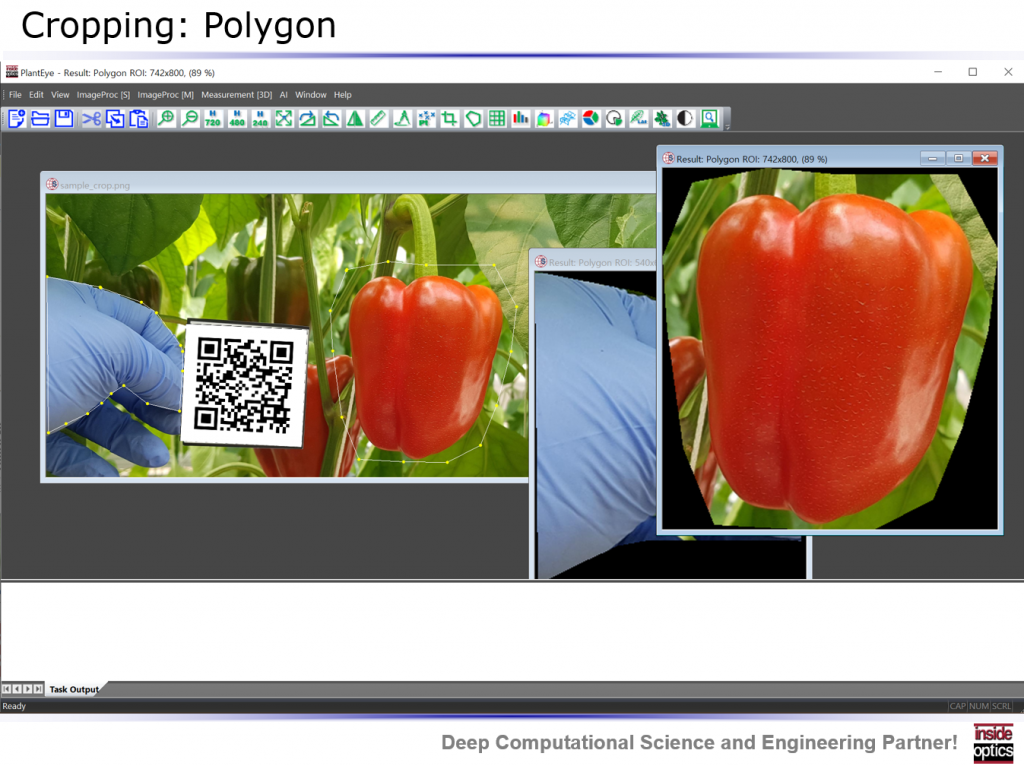This screenshot has width=1024, height=766.
Task: Activate the Zoom In tool
Action: point(167,118)
